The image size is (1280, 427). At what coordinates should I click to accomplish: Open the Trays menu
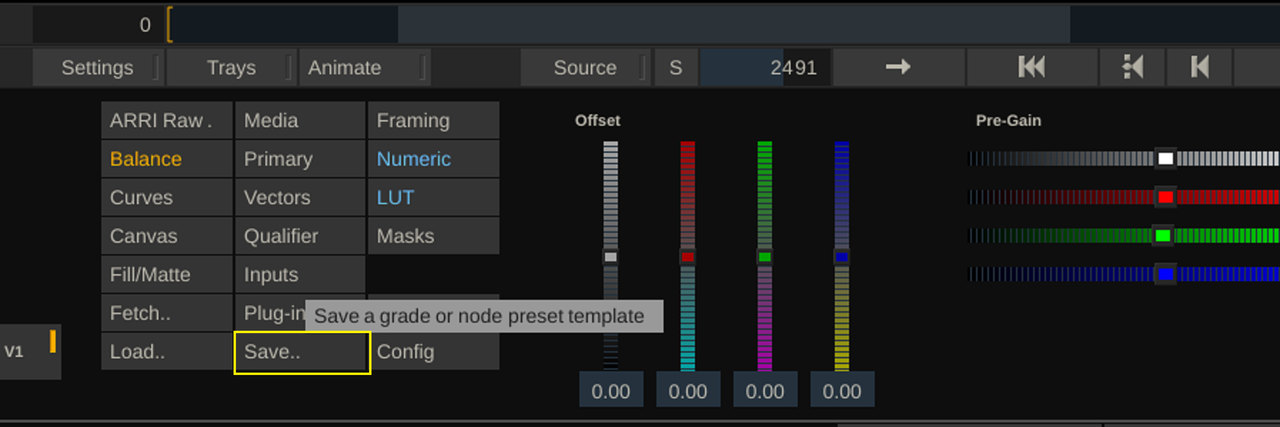[231, 68]
